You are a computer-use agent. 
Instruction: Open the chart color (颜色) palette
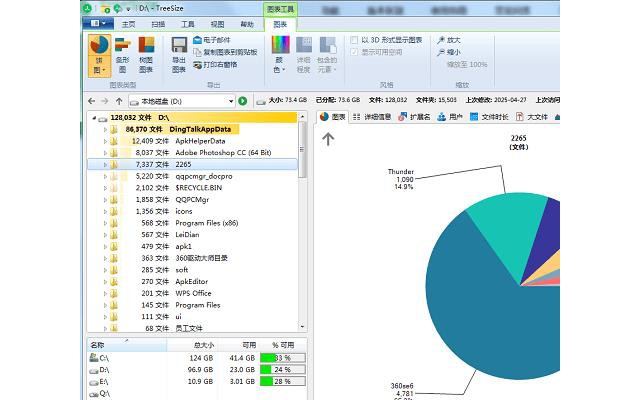click(280, 55)
